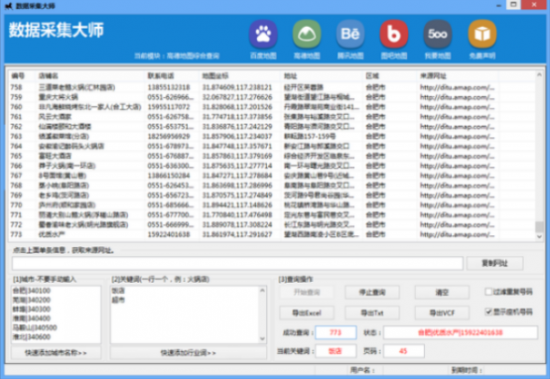Screen dimensions: 550x379
Task: Export contacts with 导出VCF button
Action: 442,313
